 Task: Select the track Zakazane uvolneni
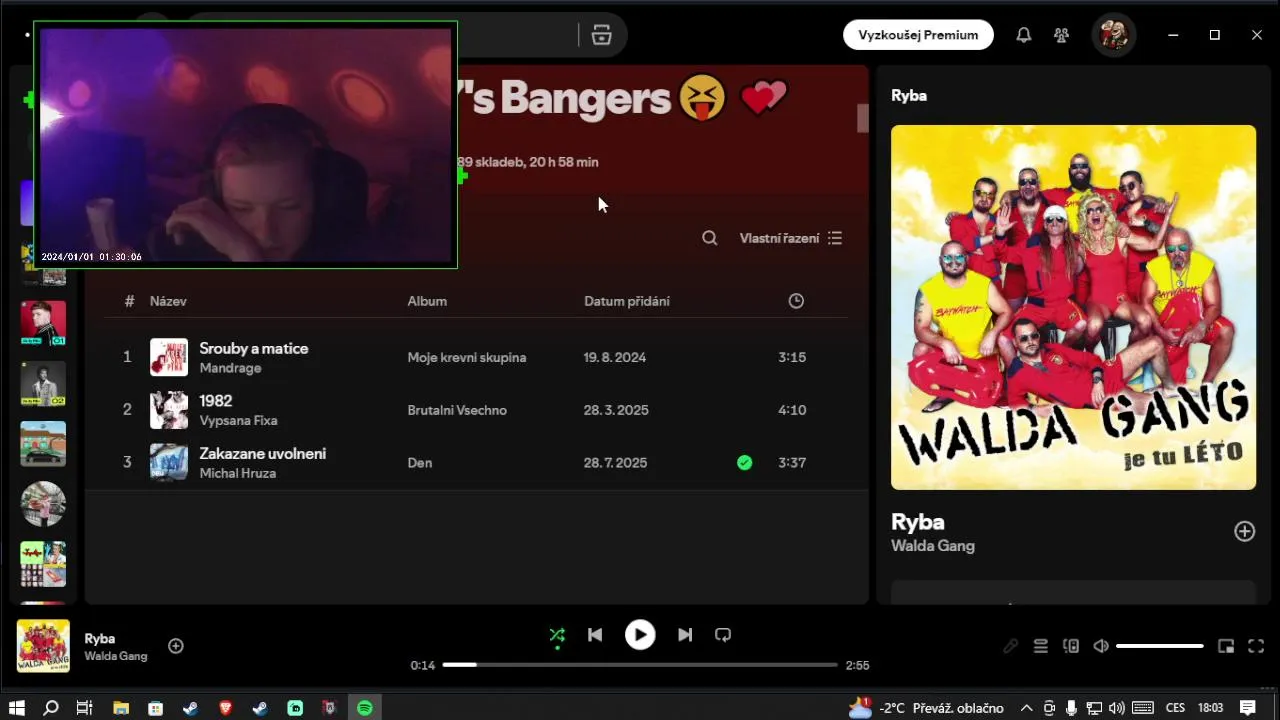263,453
